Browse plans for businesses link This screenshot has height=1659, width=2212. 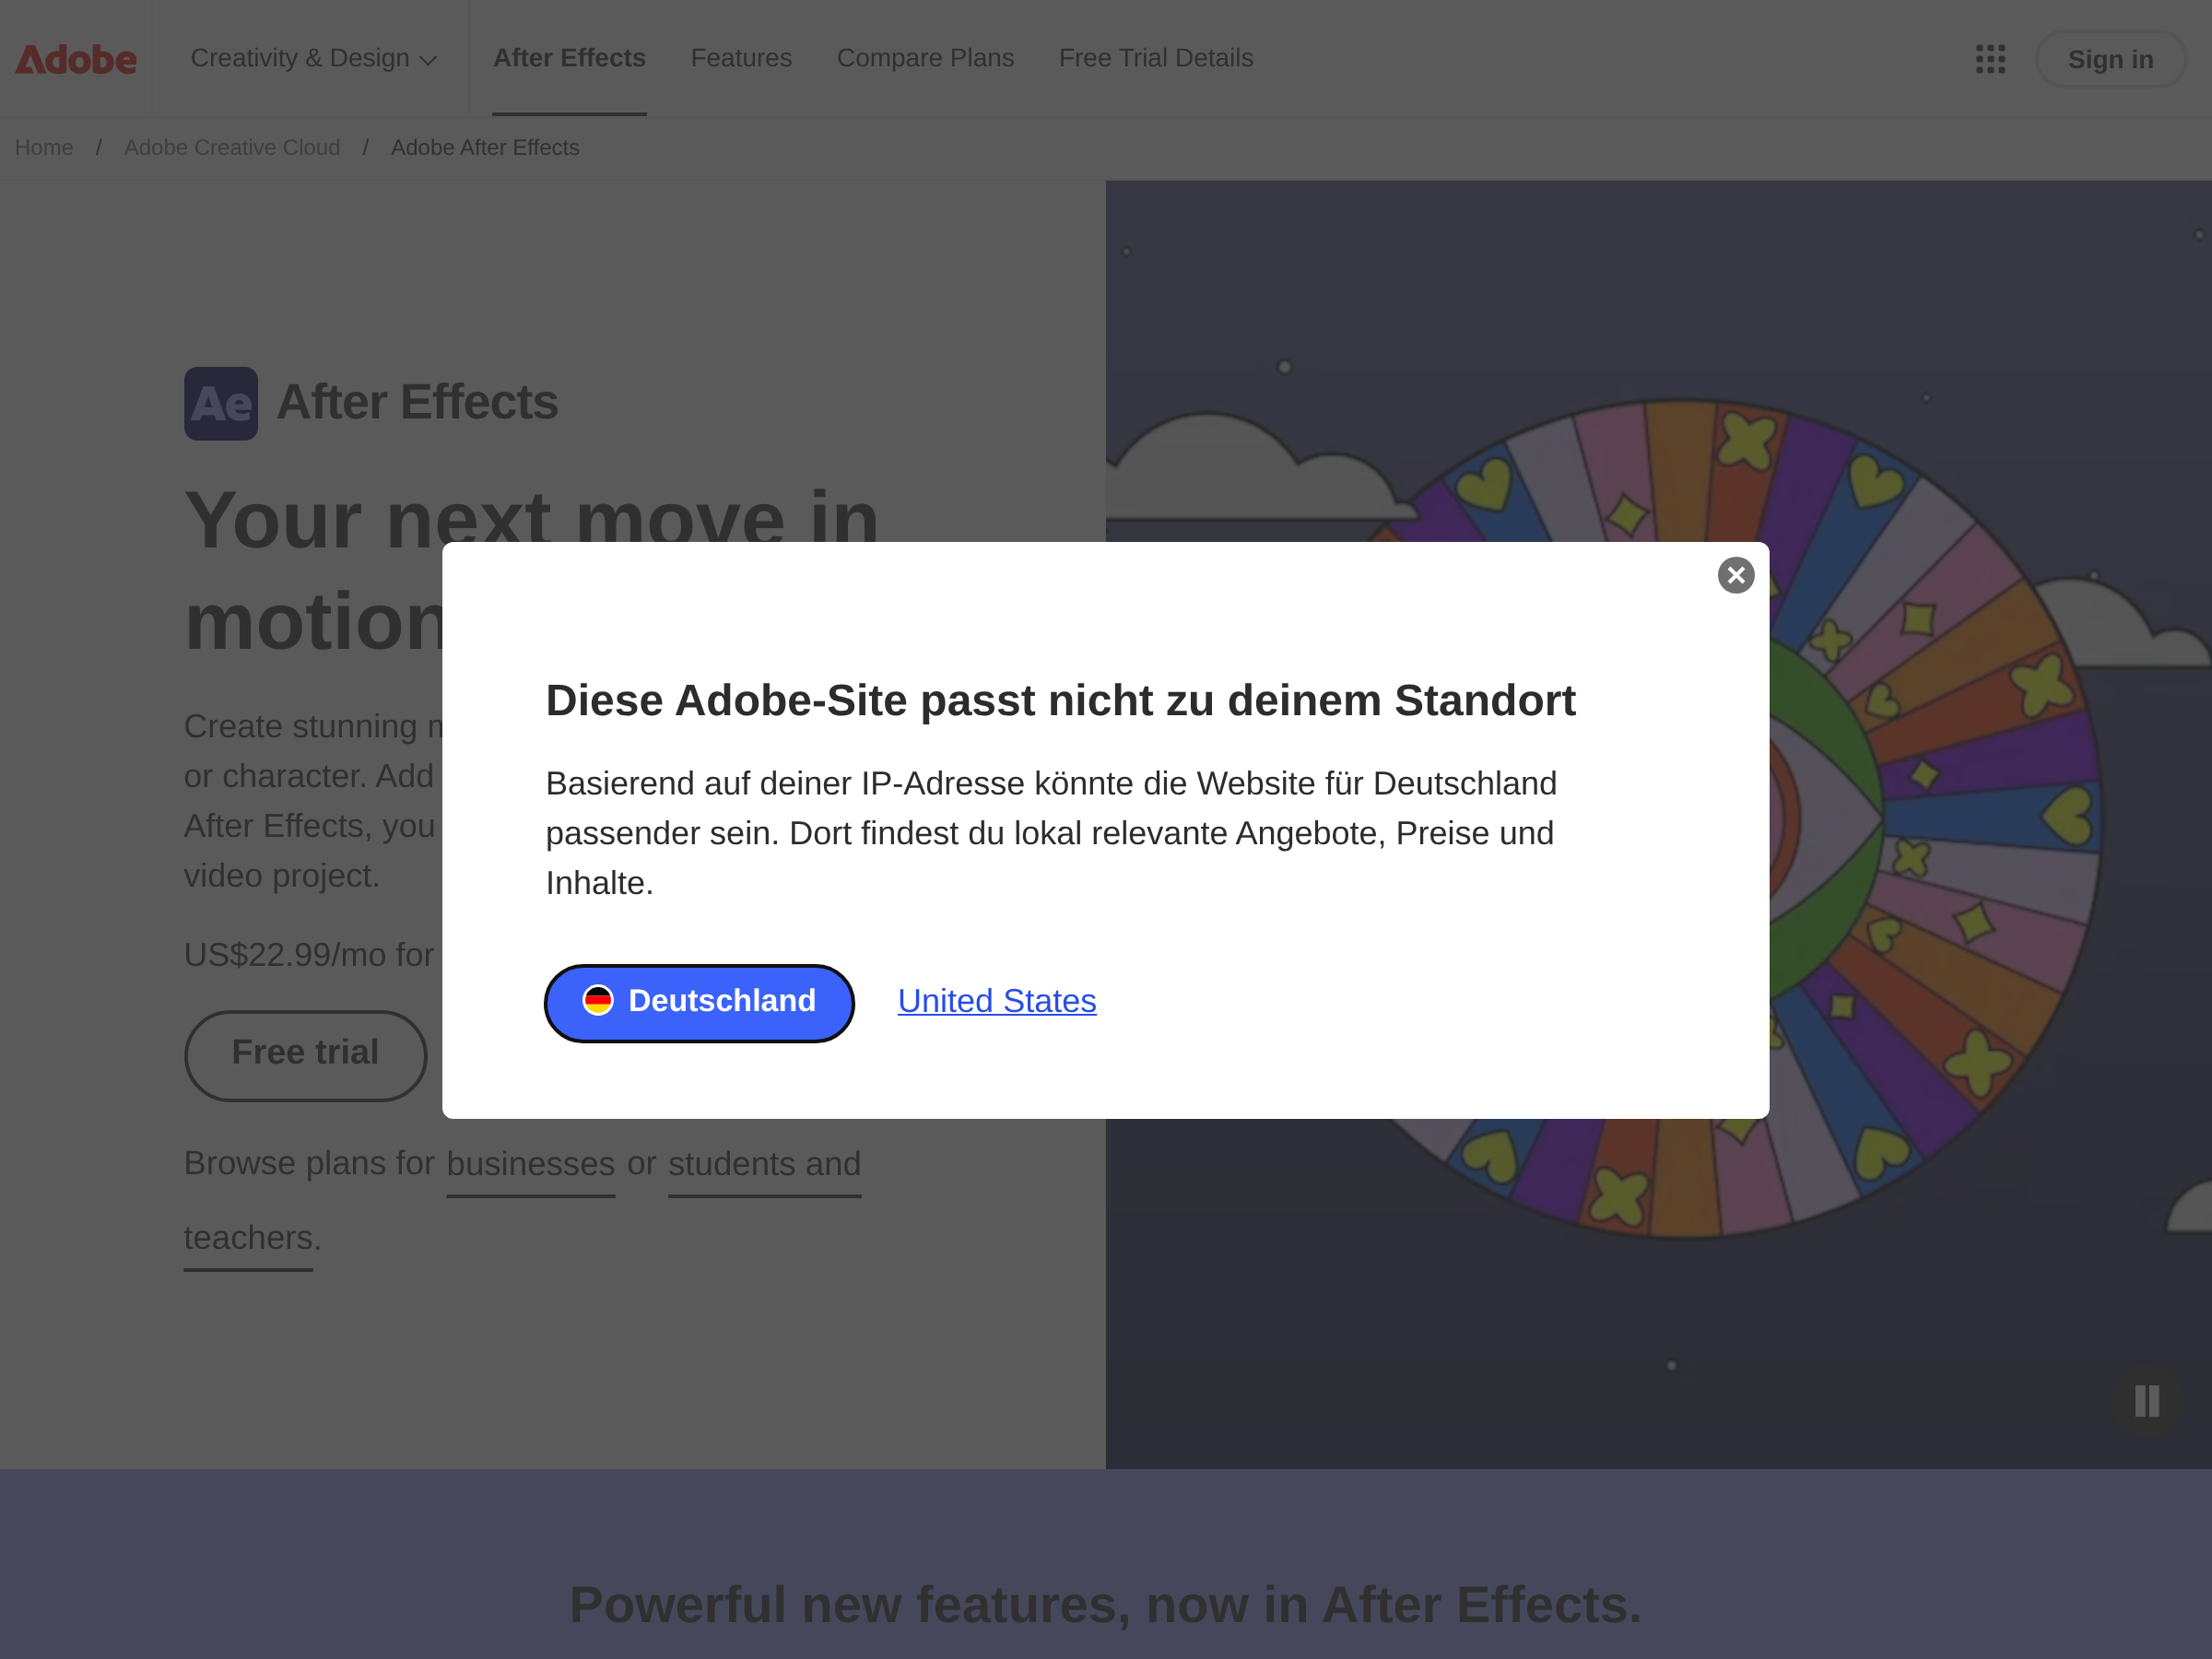click(x=530, y=1164)
